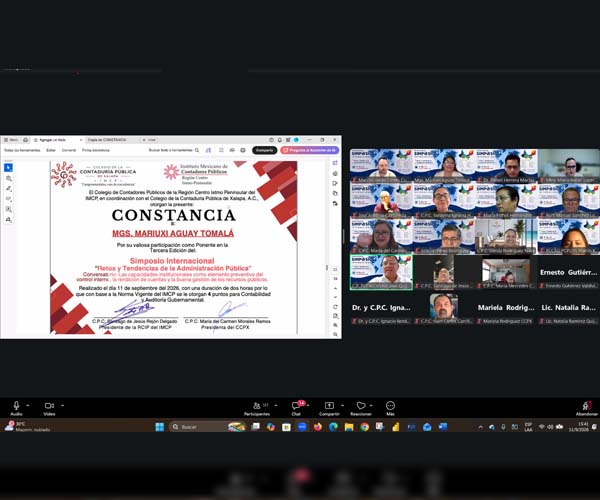
Task: Choose the signature stamp tool in Acrobat sidebar
Action: tap(8, 220)
